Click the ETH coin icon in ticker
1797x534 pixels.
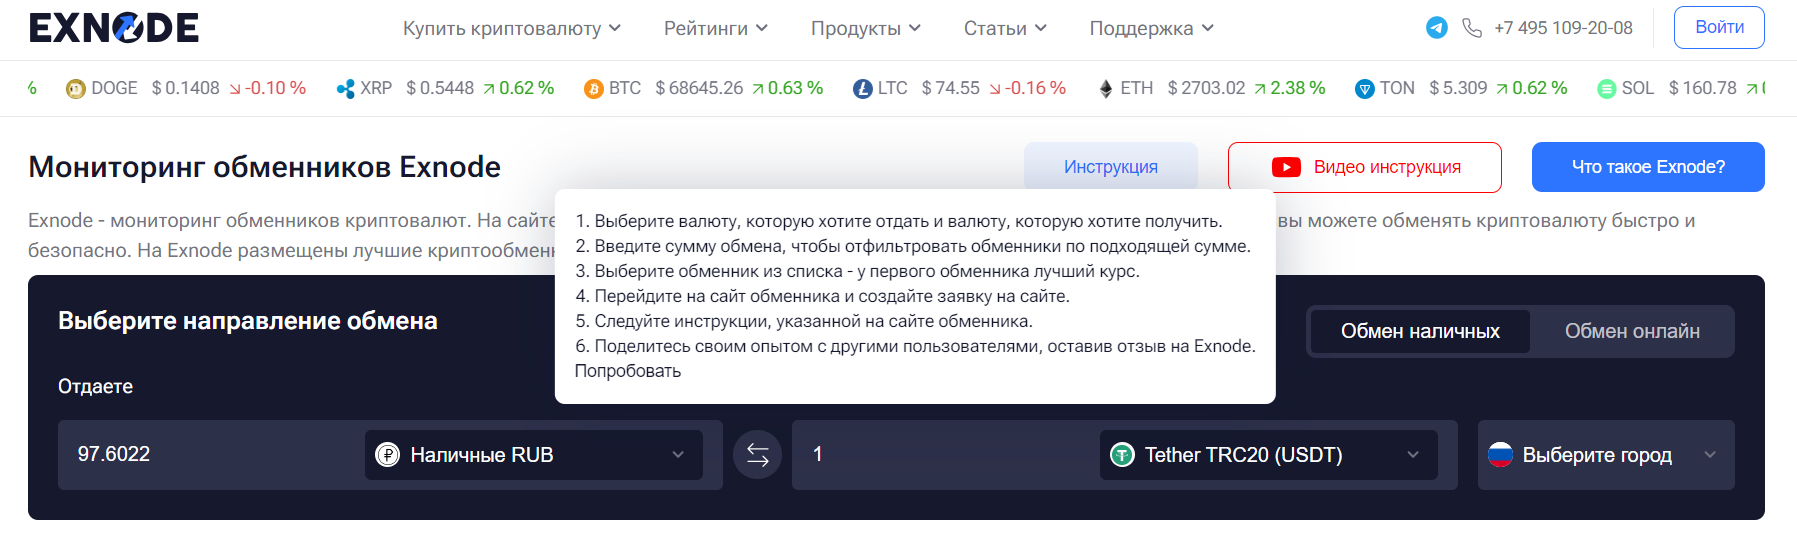pos(1106,89)
